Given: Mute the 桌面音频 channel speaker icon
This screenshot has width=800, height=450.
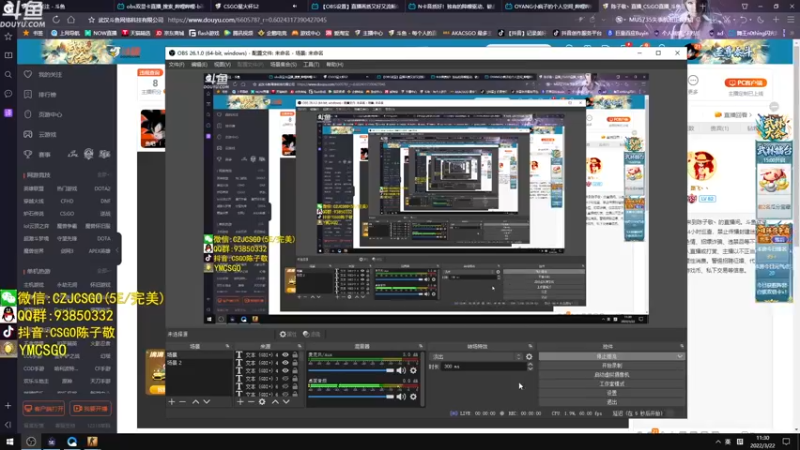Looking at the screenshot, I should pyautogui.click(x=401, y=396).
